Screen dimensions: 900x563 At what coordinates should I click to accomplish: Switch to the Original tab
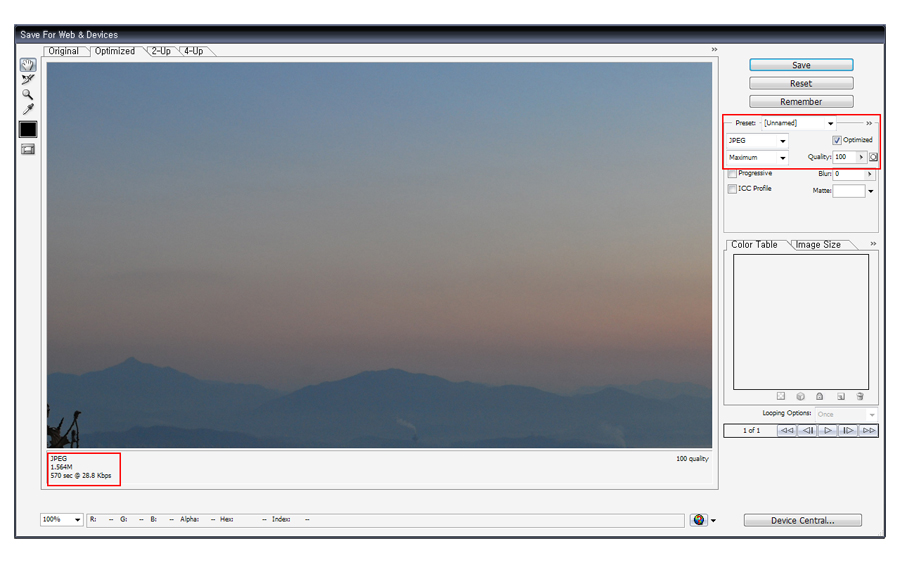click(x=64, y=51)
